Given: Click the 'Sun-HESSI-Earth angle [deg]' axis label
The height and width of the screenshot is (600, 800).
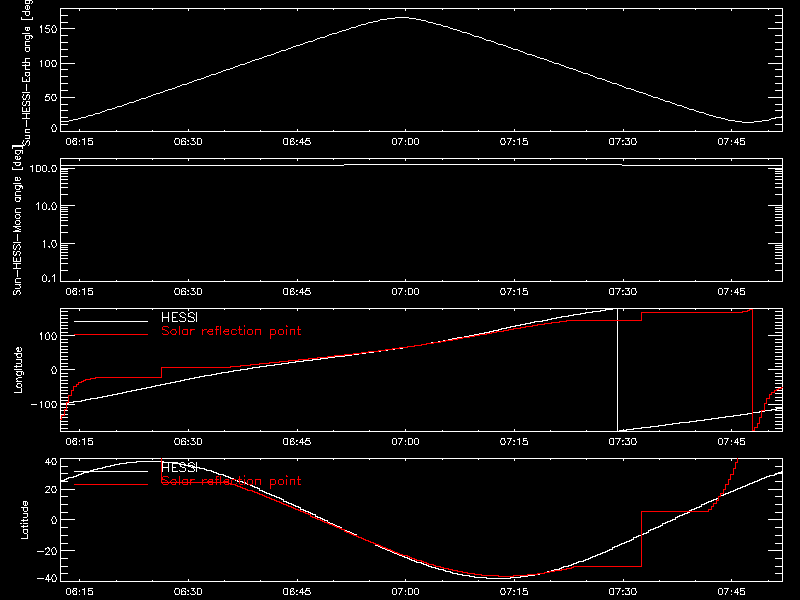Looking at the screenshot, I should click(x=27, y=72).
